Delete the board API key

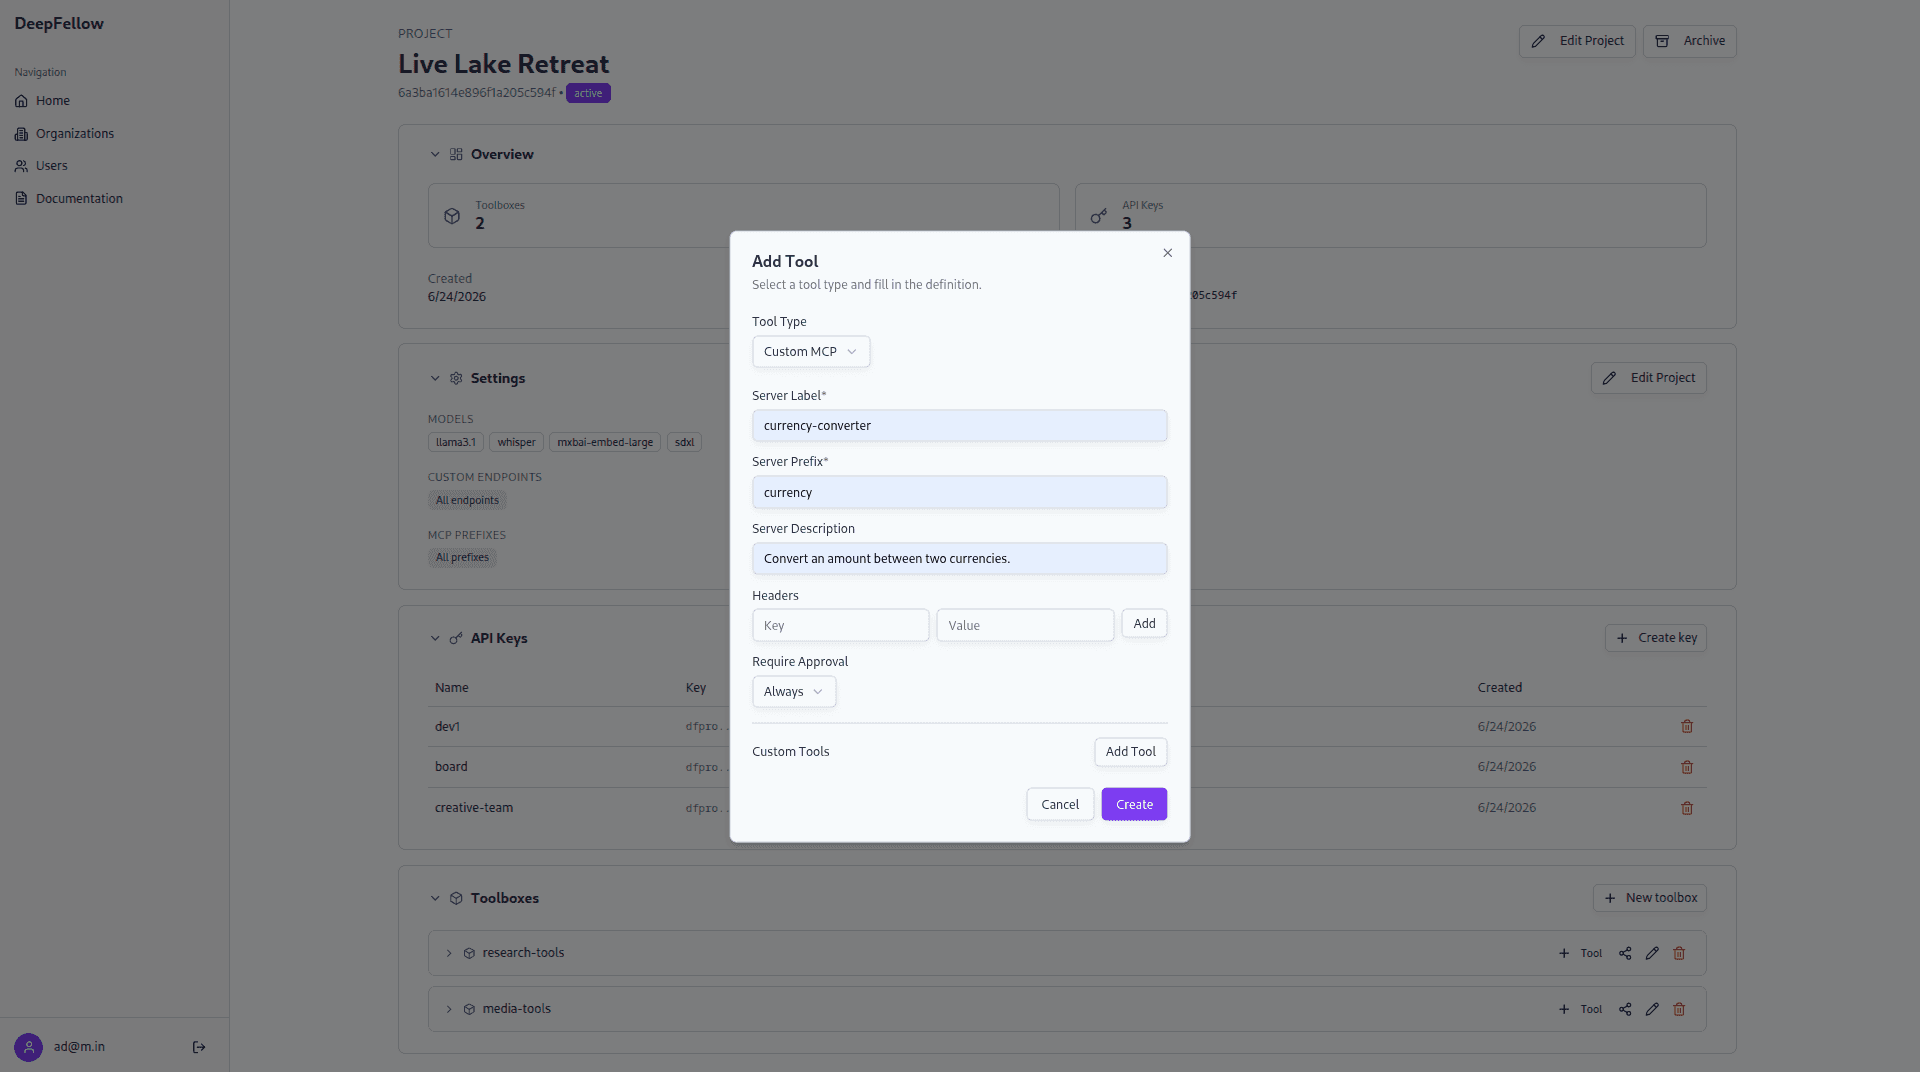1687,768
